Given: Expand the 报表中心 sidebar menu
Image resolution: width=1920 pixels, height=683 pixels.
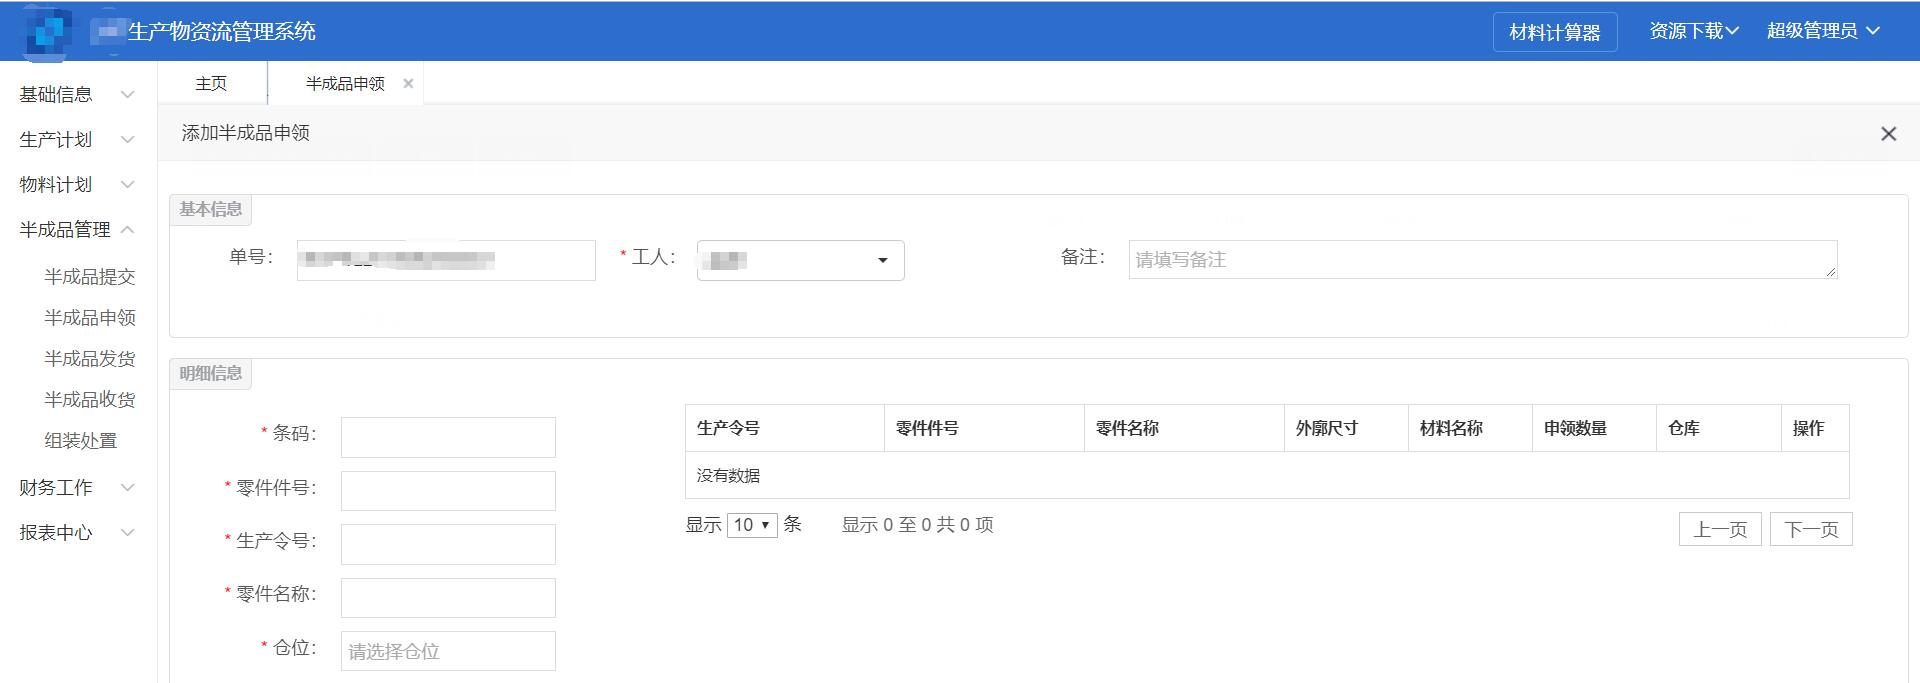Looking at the screenshot, I should click(76, 532).
